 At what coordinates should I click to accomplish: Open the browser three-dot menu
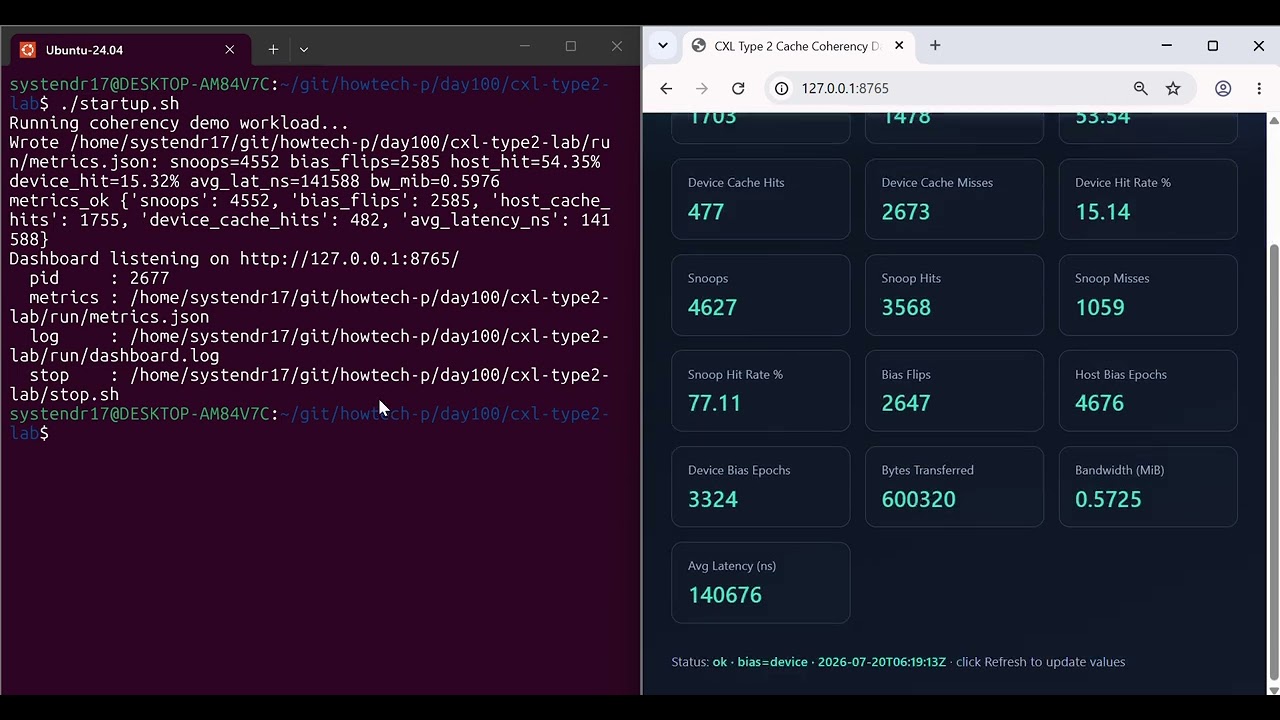[1259, 88]
